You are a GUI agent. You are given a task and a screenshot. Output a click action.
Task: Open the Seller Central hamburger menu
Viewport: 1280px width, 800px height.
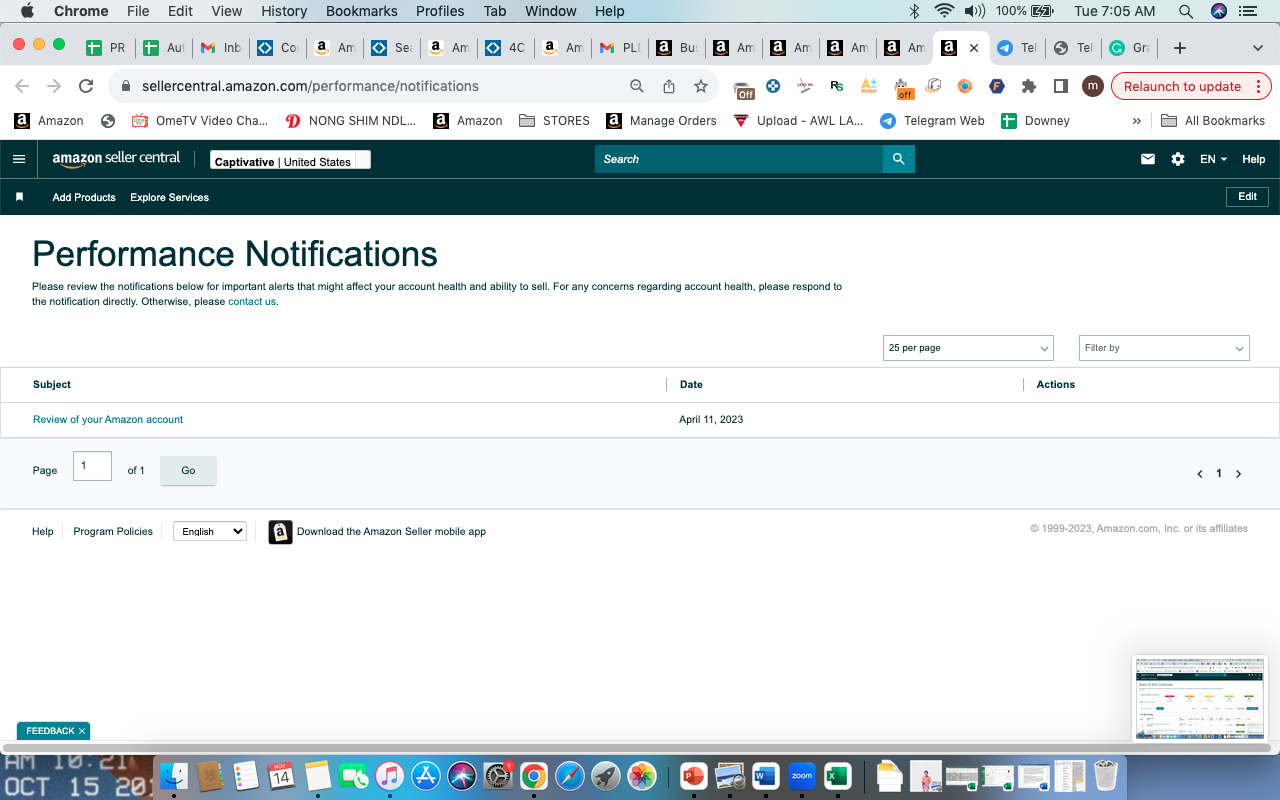[19, 159]
